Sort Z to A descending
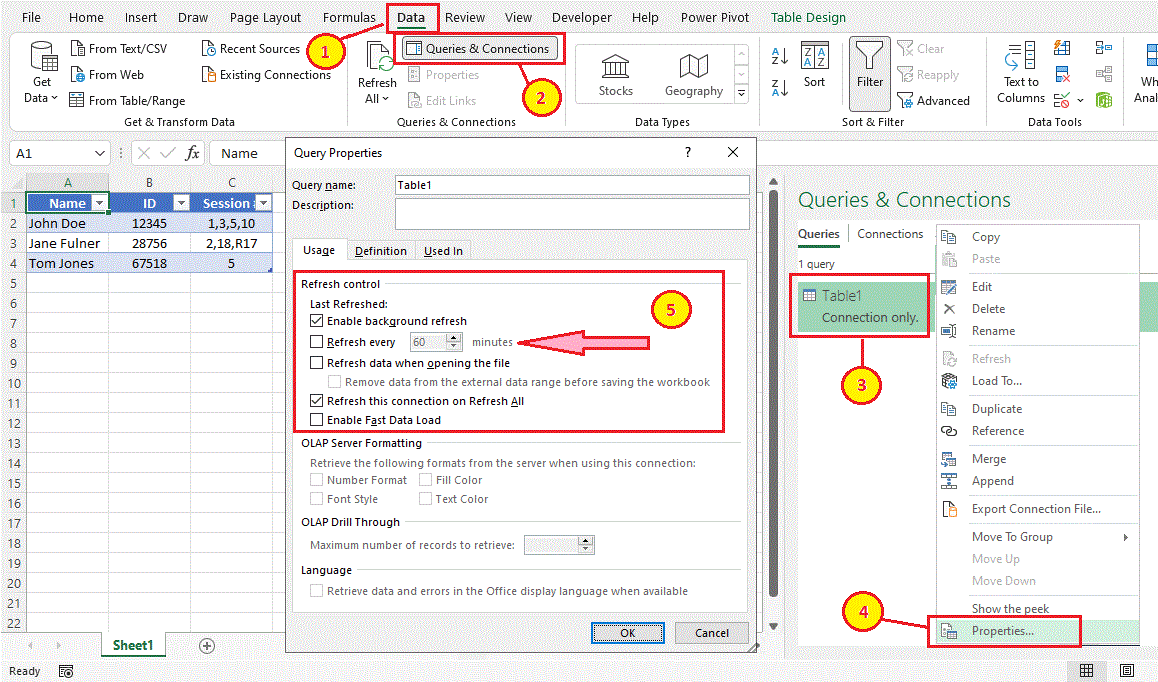This screenshot has height=682, width=1158. (x=780, y=88)
